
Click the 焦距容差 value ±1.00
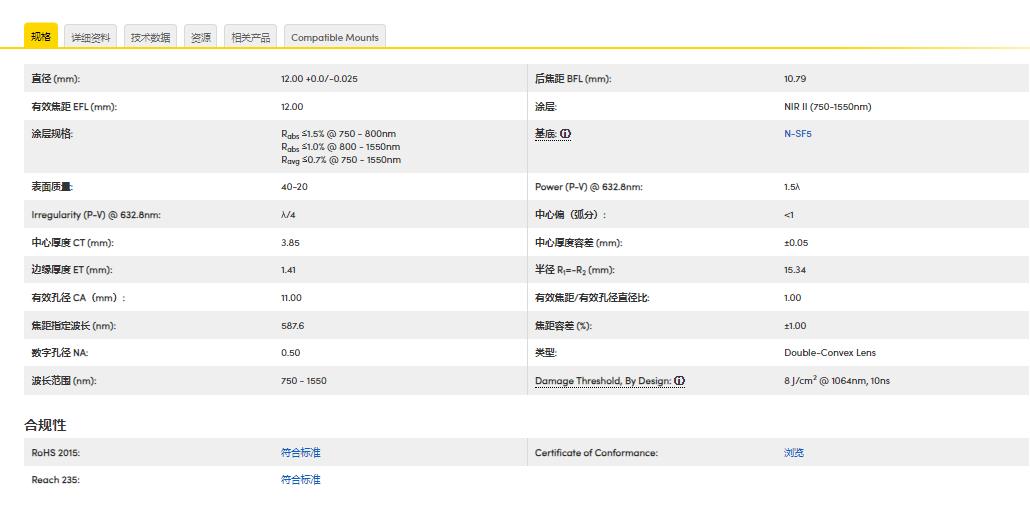pos(795,326)
